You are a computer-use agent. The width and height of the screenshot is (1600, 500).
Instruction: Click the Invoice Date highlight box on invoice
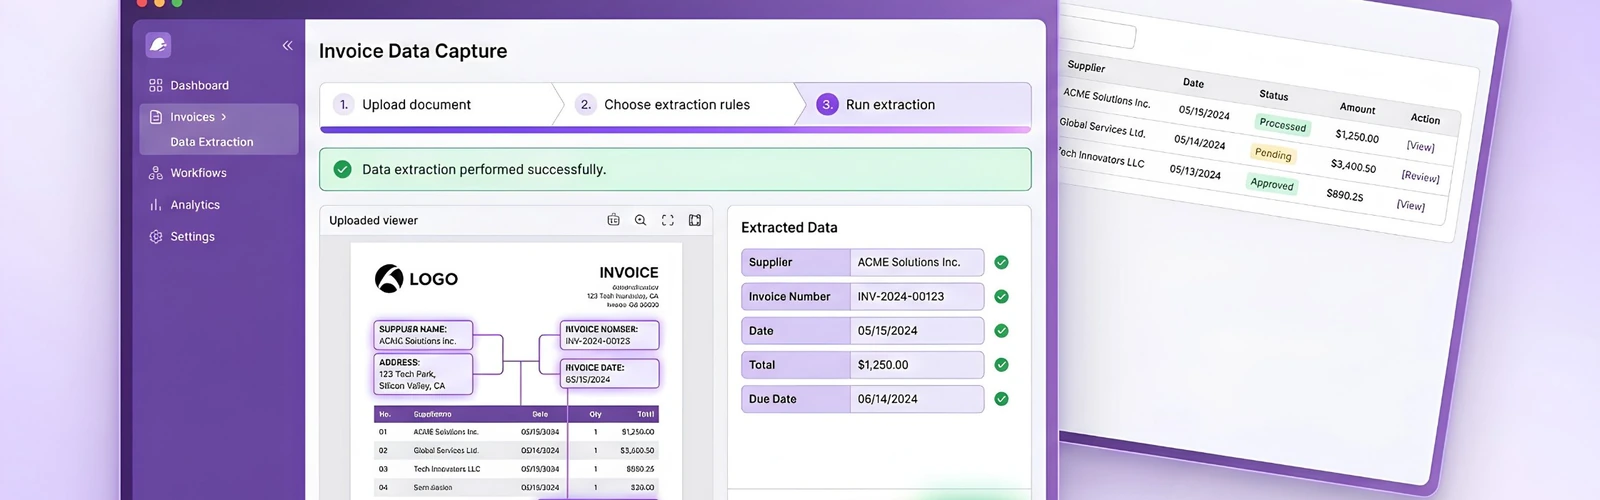(610, 373)
